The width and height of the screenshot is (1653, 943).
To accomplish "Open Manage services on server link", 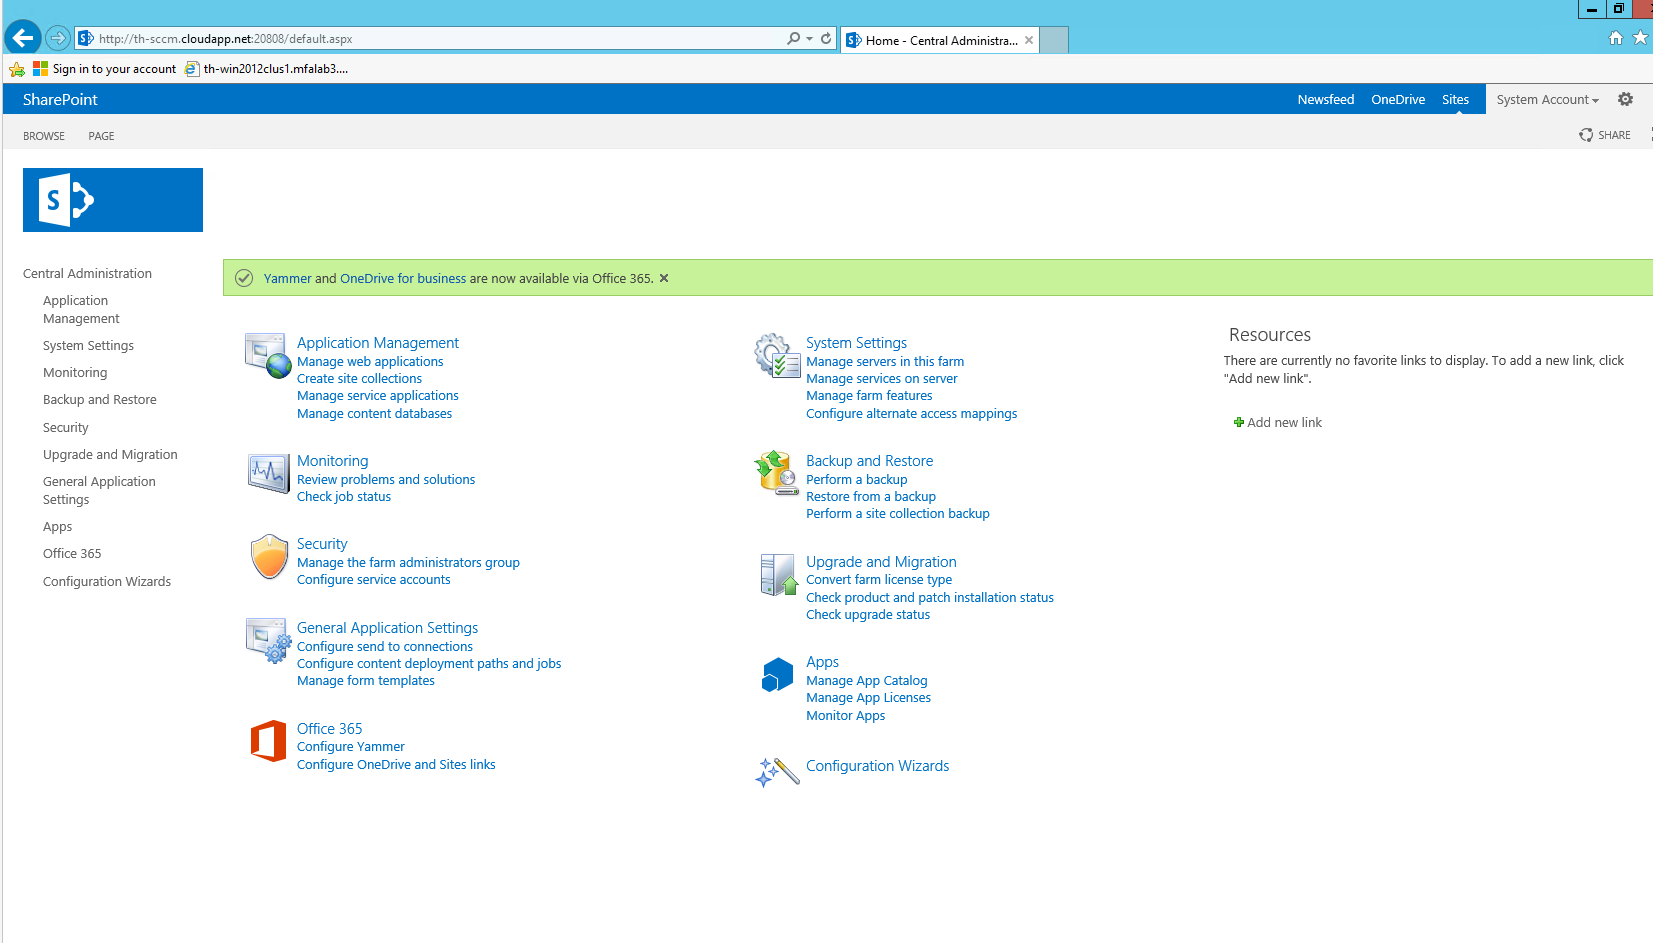I will click(882, 378).
